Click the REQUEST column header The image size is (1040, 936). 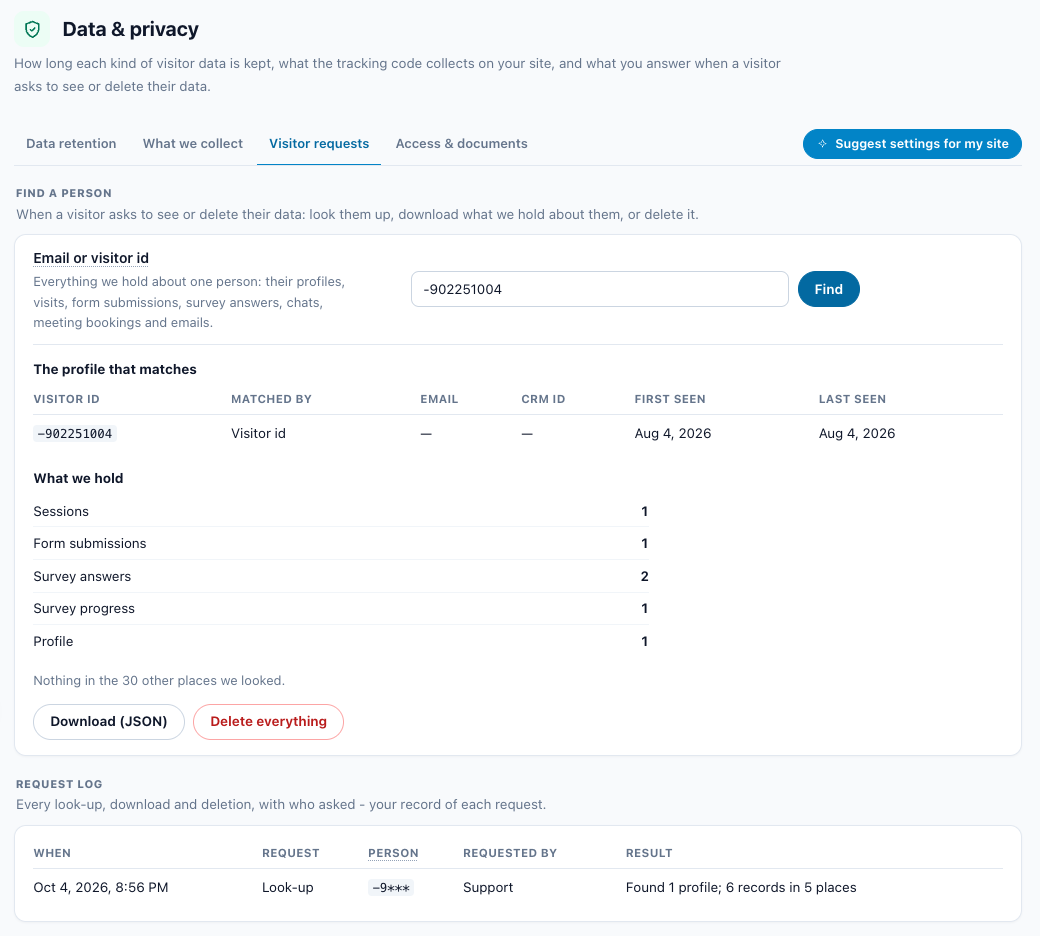[x=291, y=853]
